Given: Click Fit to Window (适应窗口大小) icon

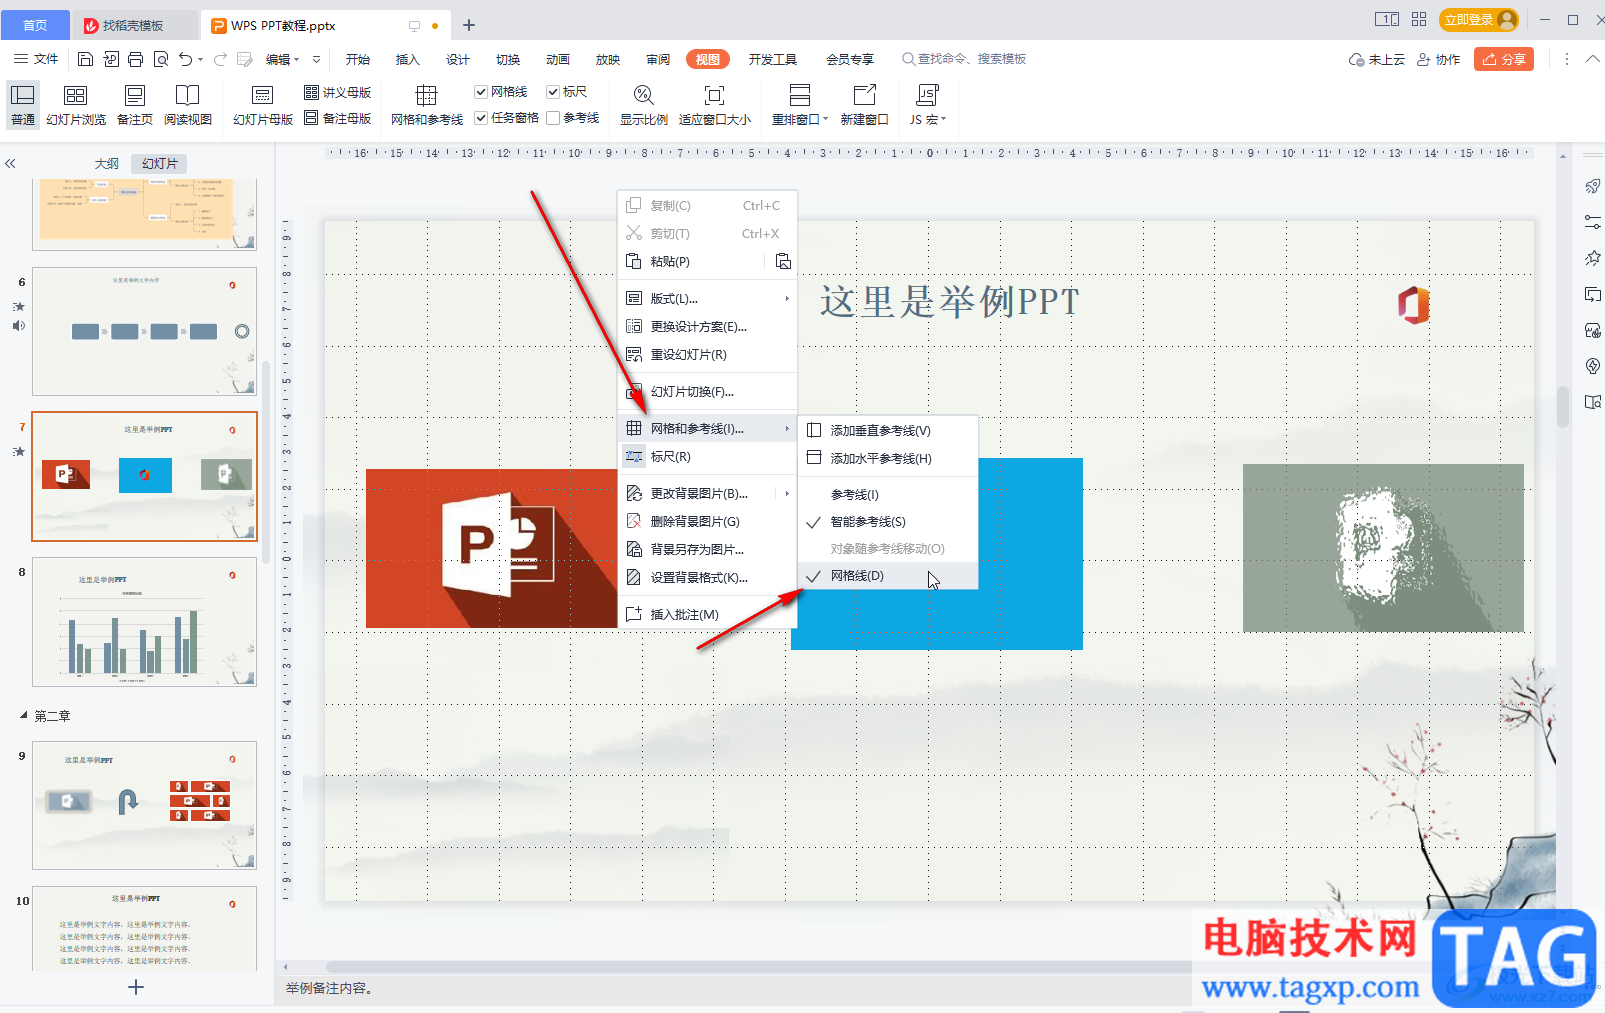Looking at the screenshot, I should pos(715,105).
